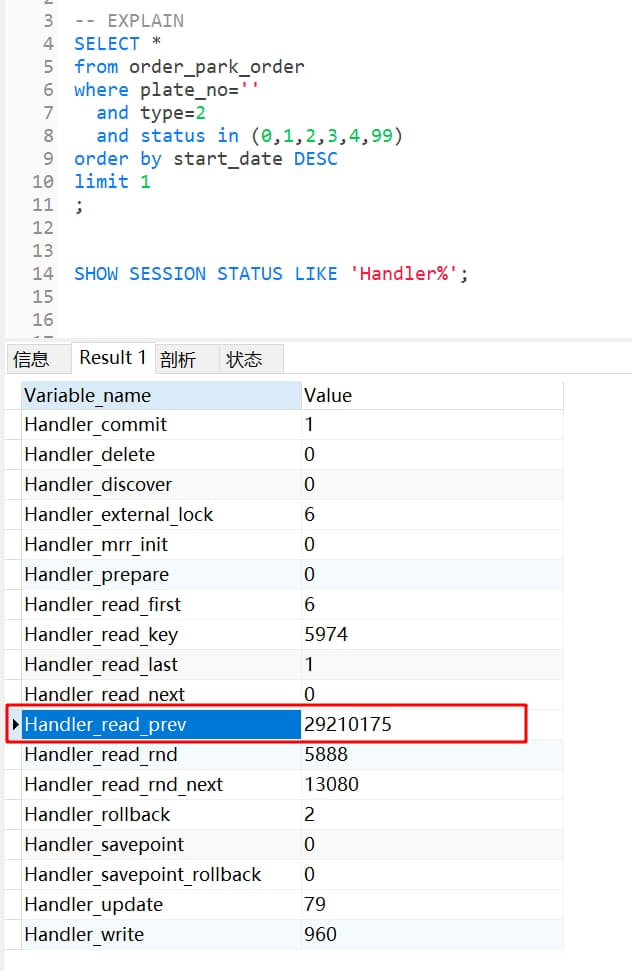This screenshot has height=971, width=632.
Task: Click the row indicator arrow beside Handler_read_prev
Action: [16, 724]
